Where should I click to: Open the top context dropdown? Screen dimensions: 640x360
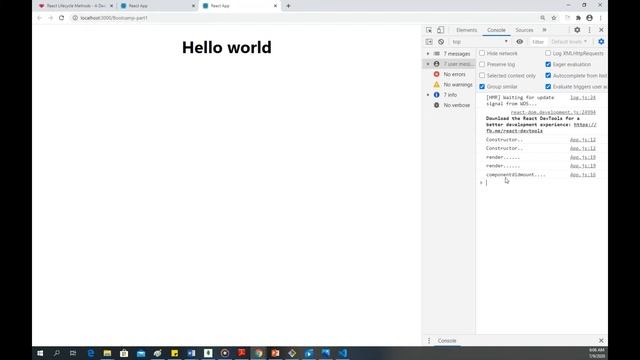(480, 42)
